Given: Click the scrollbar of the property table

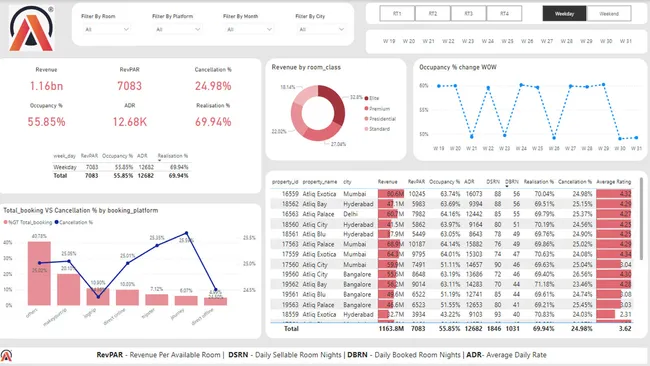Looking at the screenshot, I should click(641, 219).
